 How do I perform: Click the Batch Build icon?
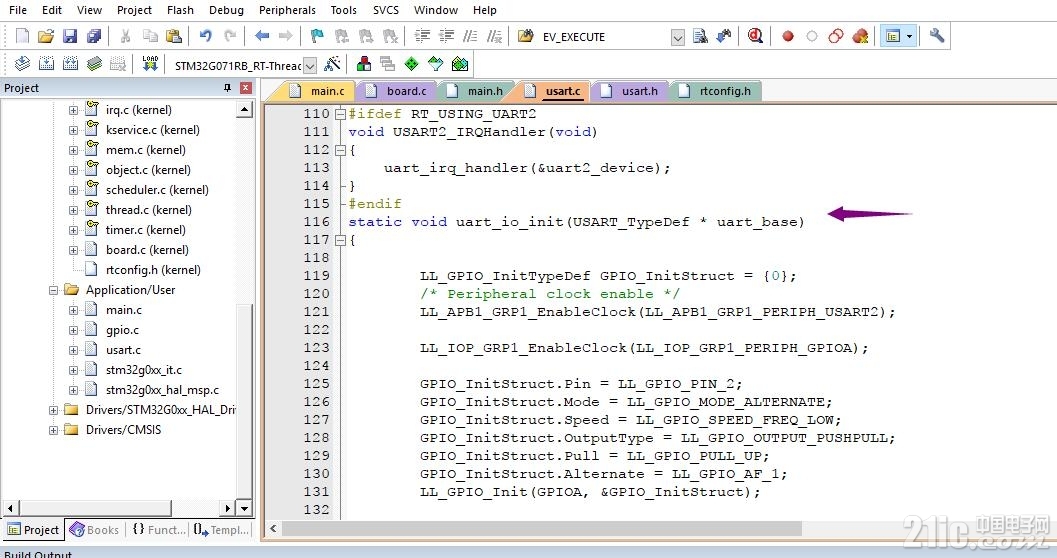pyautogui.click(x=94, y=64)
